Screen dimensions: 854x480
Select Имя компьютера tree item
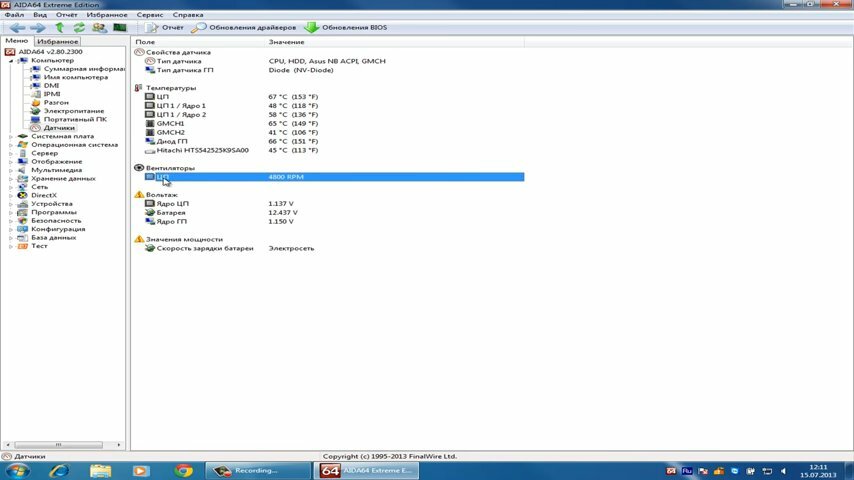tap(76, 77)
